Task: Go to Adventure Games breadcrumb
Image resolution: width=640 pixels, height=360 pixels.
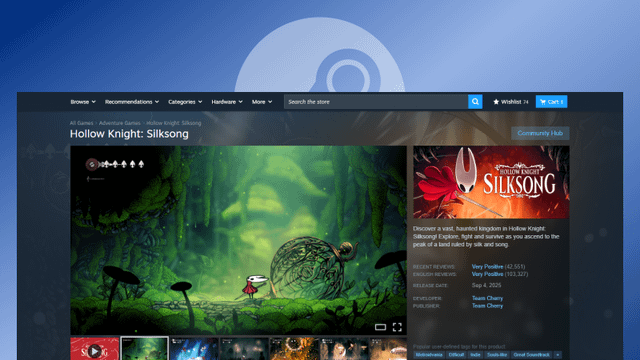Action: [120, 123]
